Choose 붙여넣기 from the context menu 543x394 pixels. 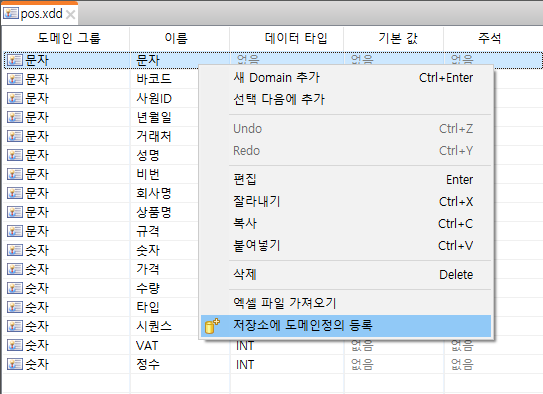tap(346, 245)
